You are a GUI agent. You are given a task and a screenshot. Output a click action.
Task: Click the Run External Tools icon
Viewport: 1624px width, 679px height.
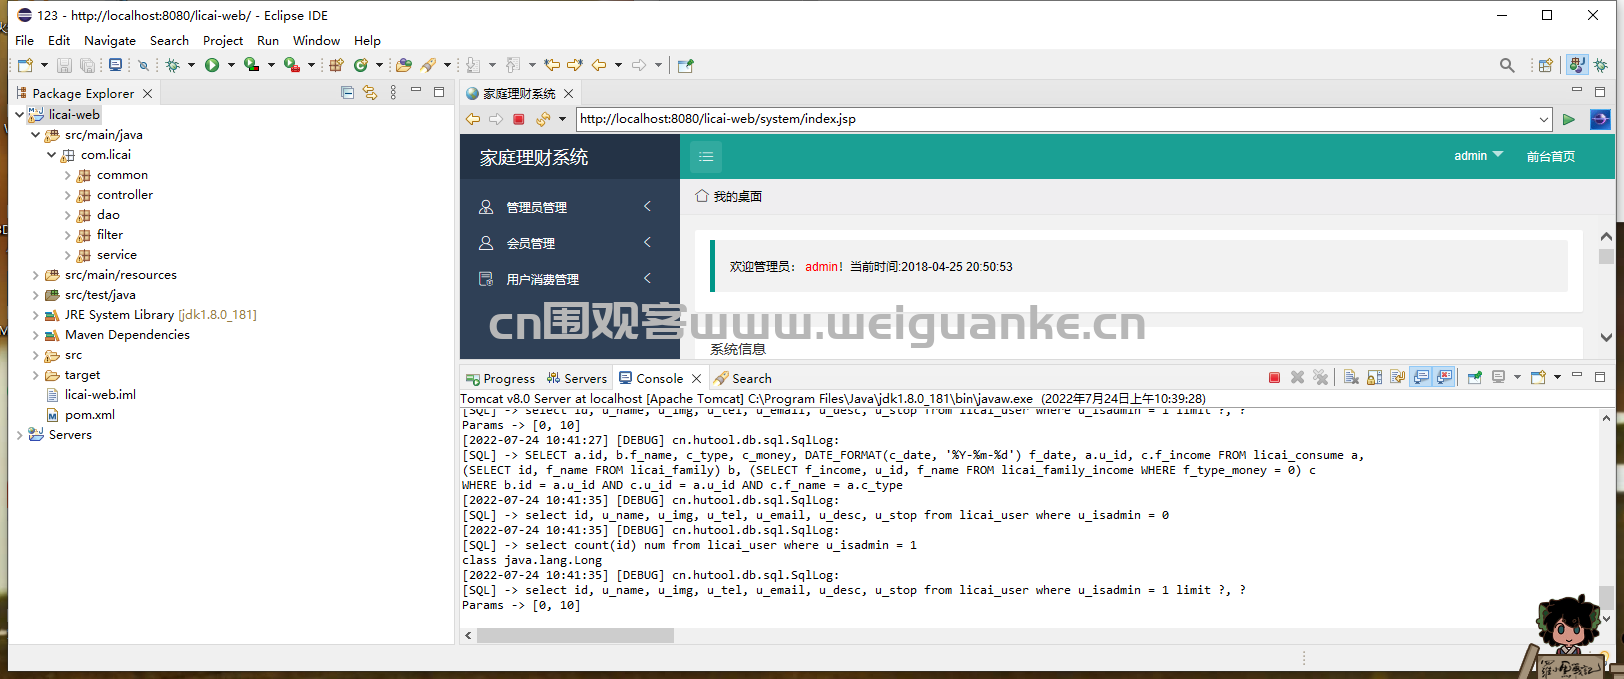[x=291, y=65]
